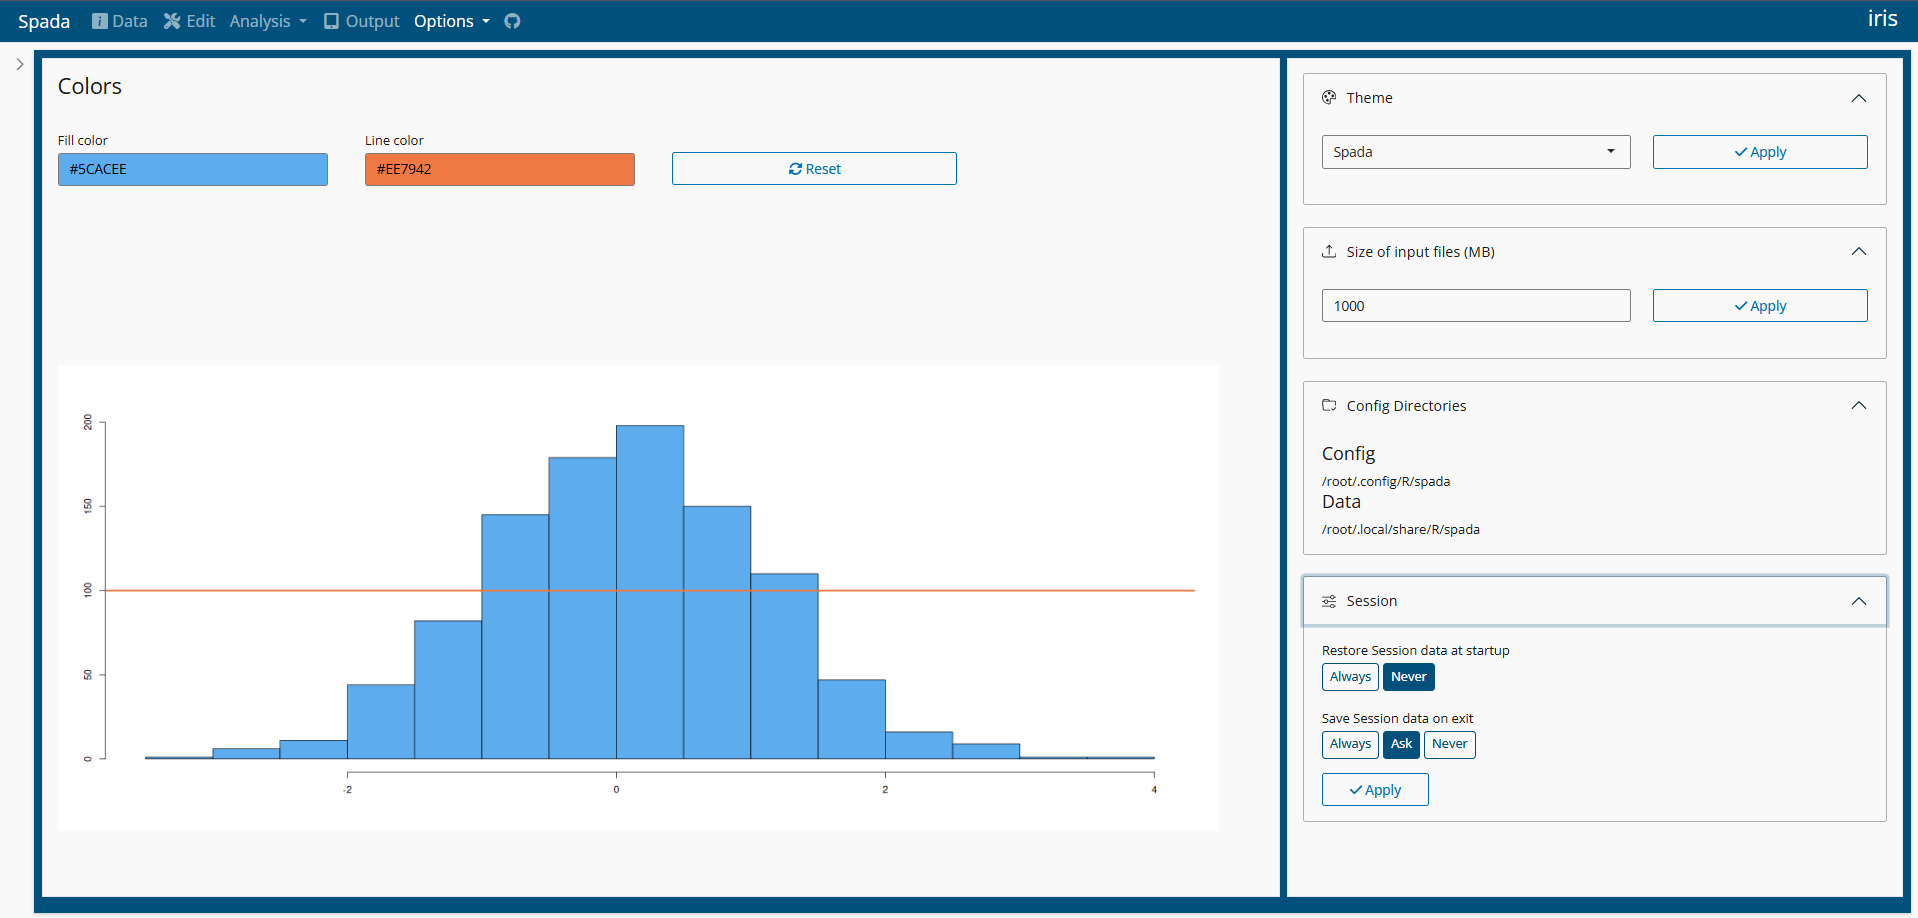Click the Session sliders icon

(1329, 601)
